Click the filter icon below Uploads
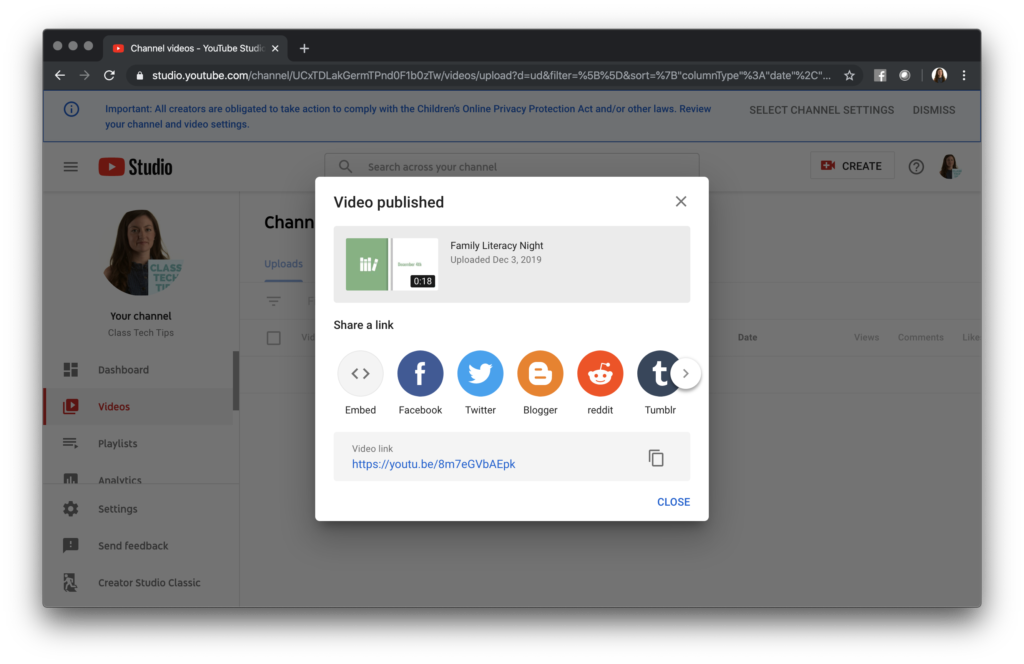This screenshot has height=664, width=1024. click(x=274, y=301)
